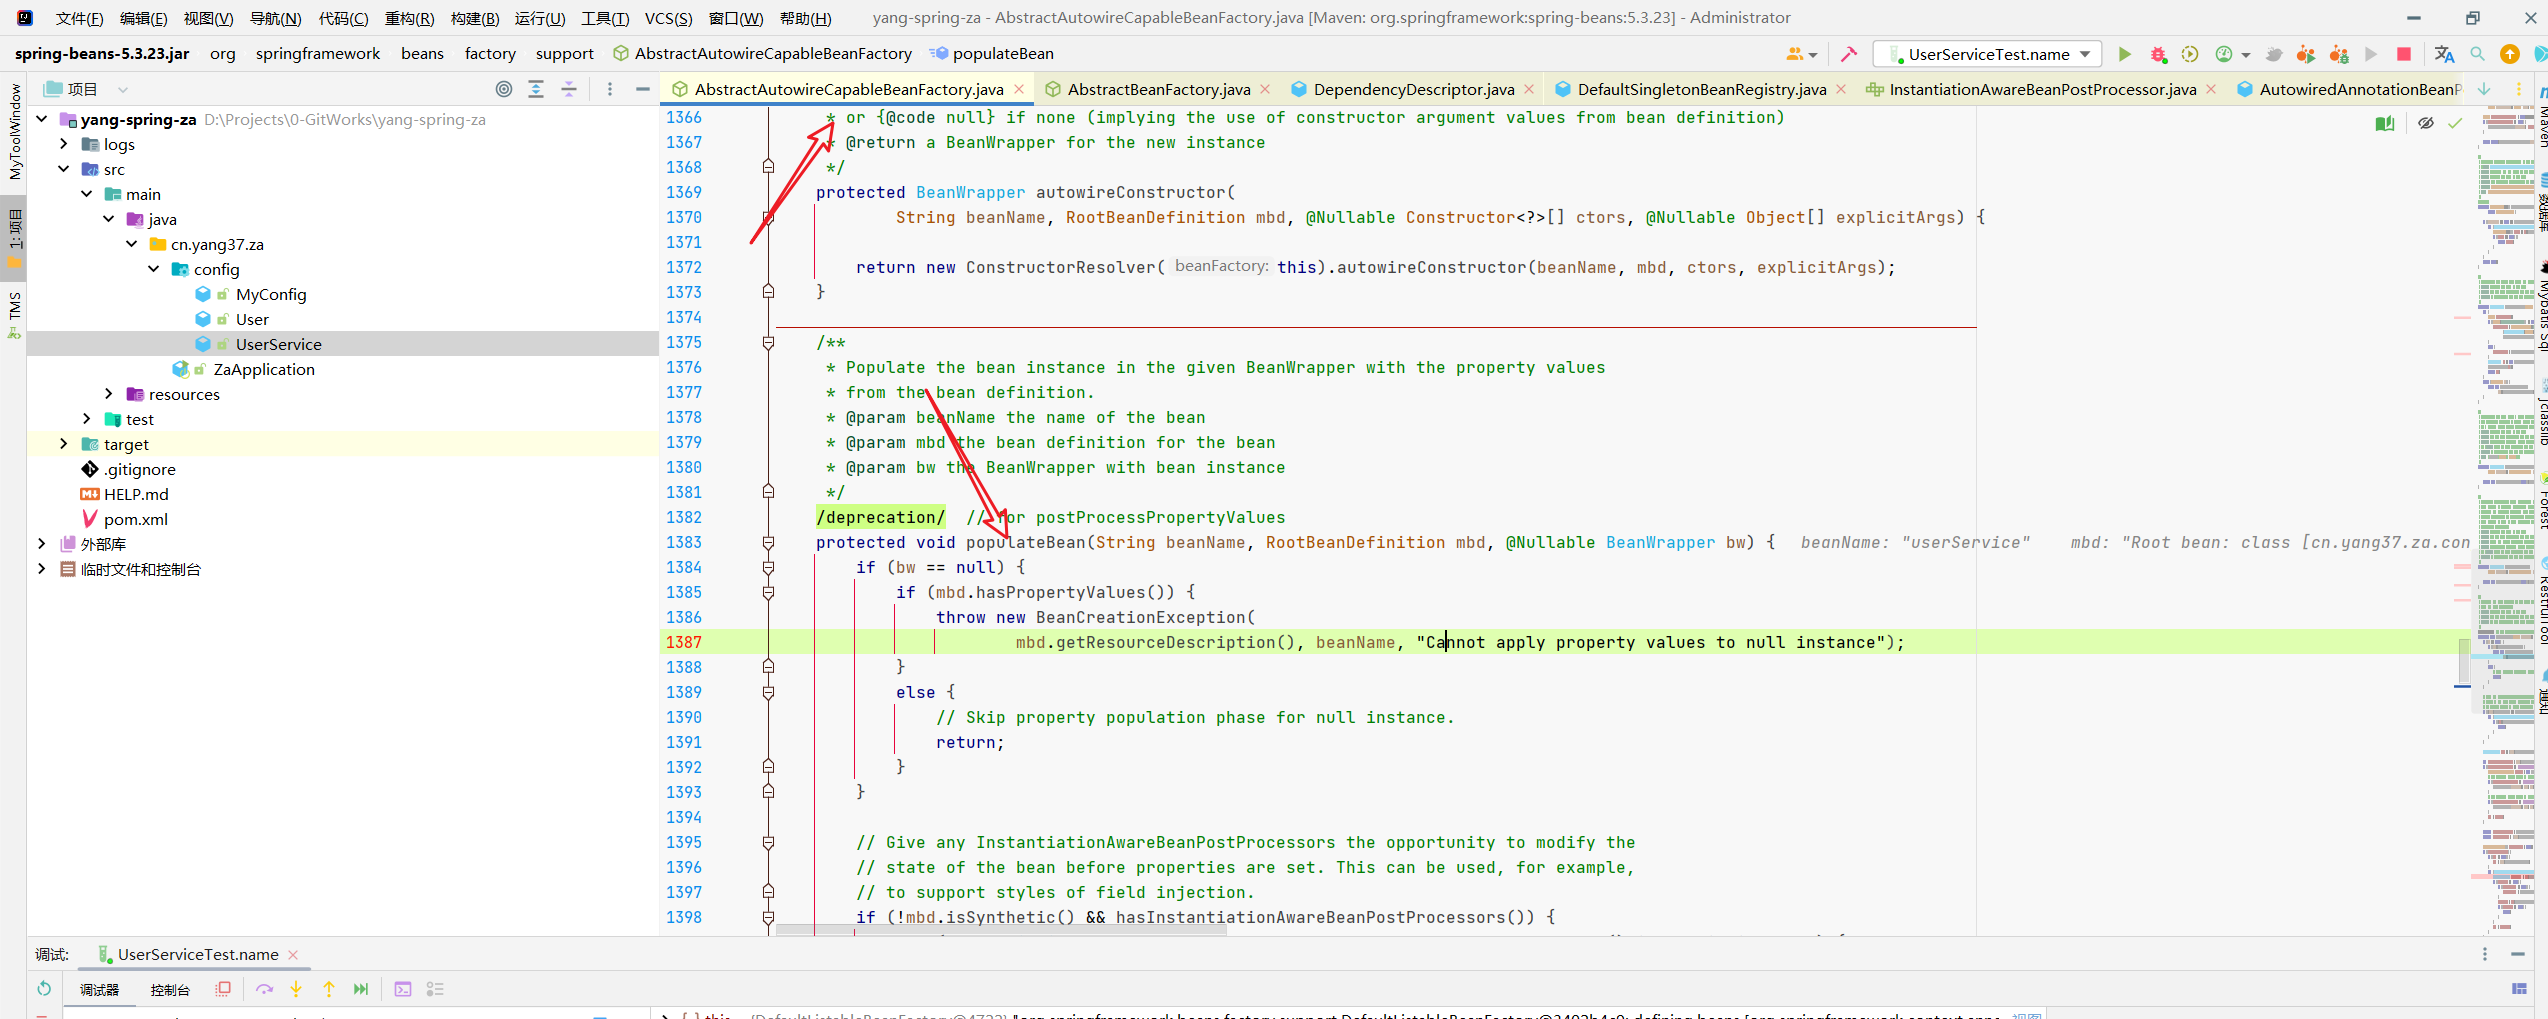
Task: Stop the debug session with red square
Action: 2404,54
